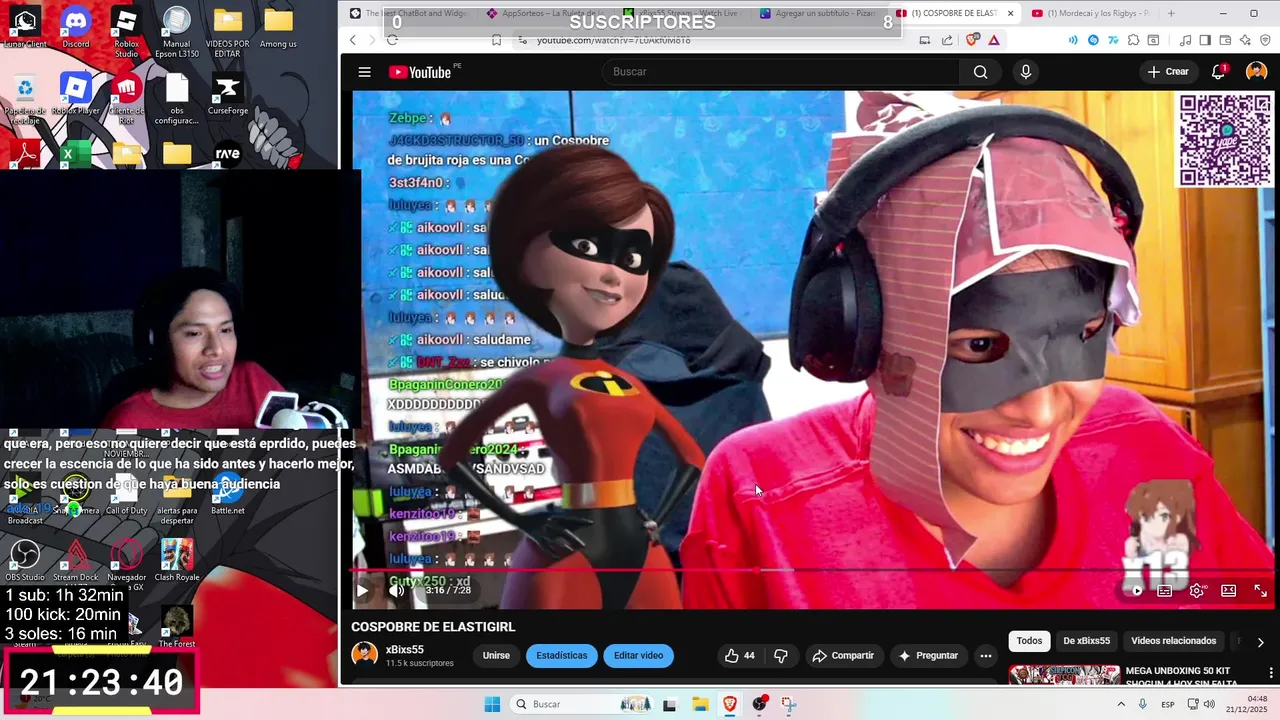Screen dimensions: 1280x720
Task: Go back in the browser
Action: [x=353, y=40]
